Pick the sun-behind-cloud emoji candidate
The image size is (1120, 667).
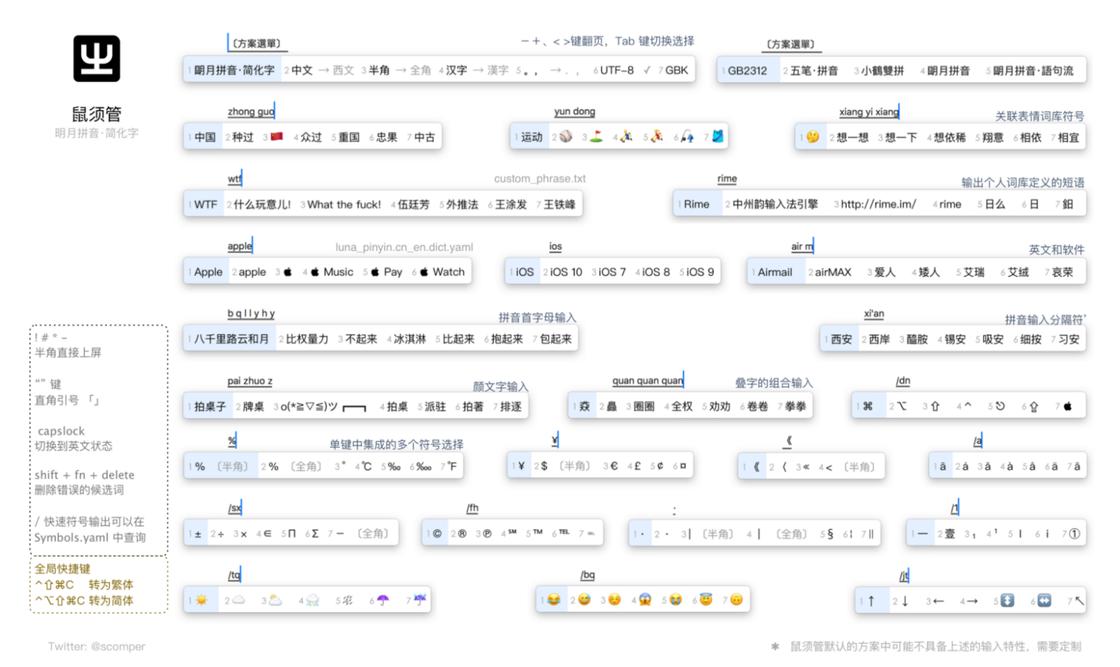coord(275,600)
